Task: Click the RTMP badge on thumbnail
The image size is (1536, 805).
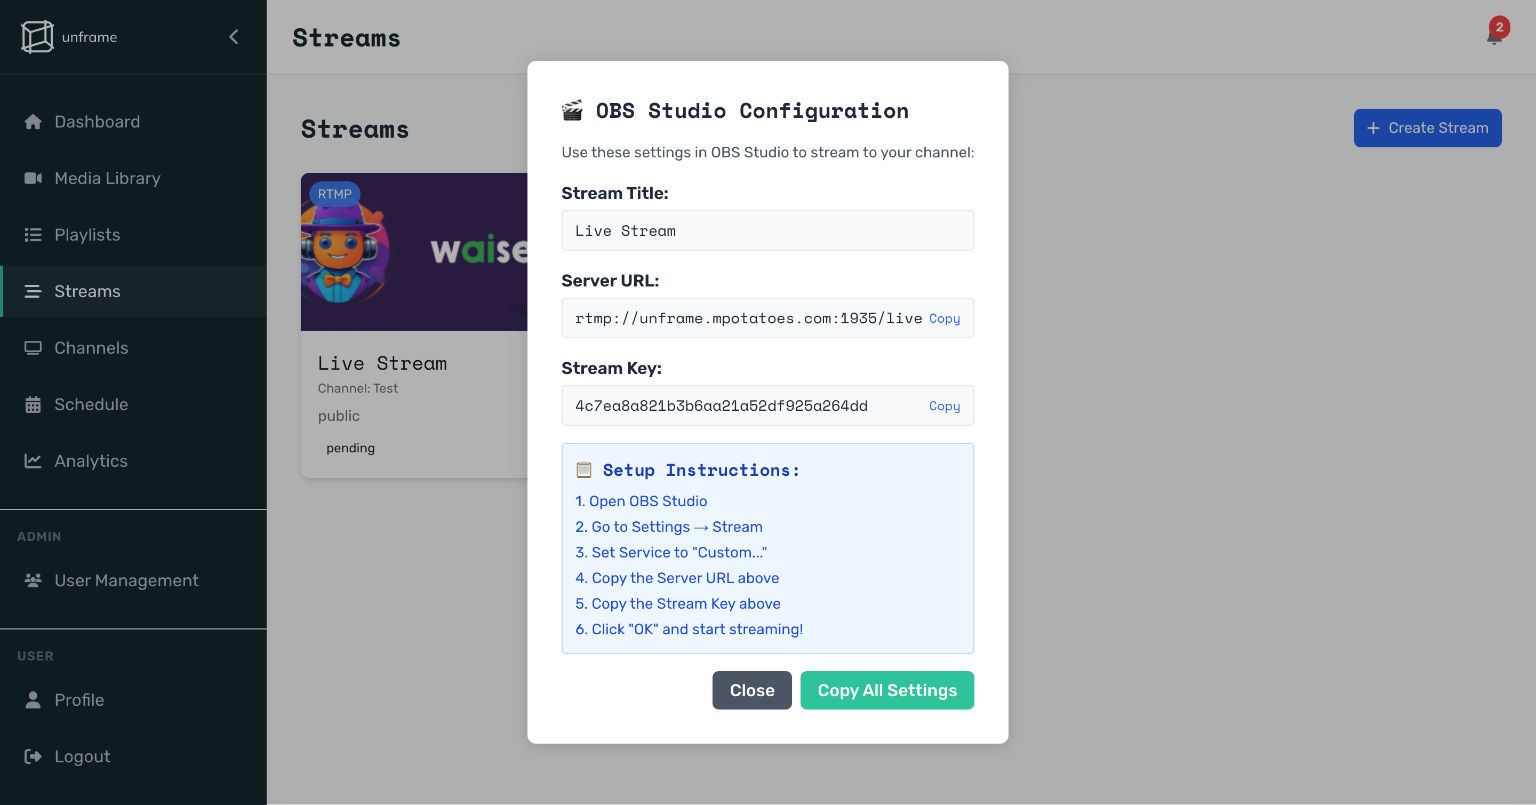Action: (335, 194)
